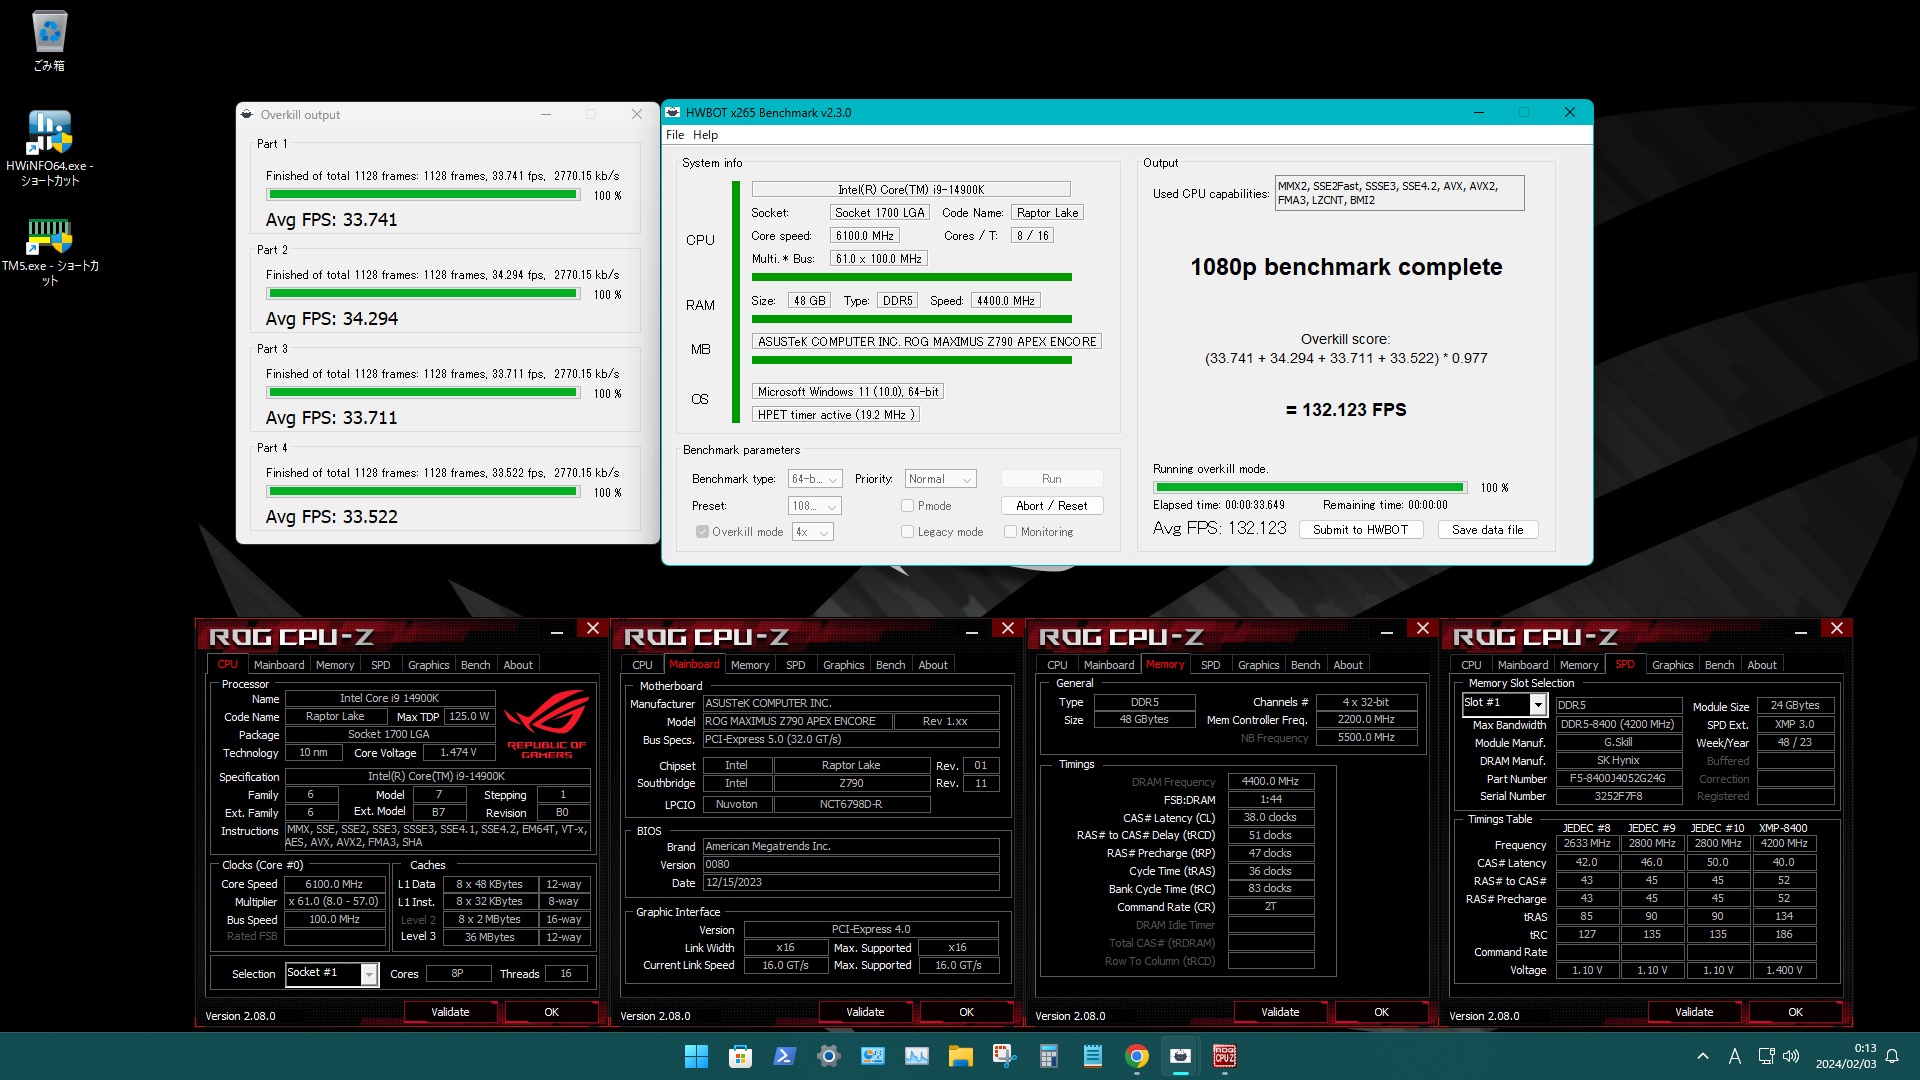The height and width of the screenshot is (1080, 1920).
Task: Select SPD tab in third CPU-Z window
Action: point(1210,665)
